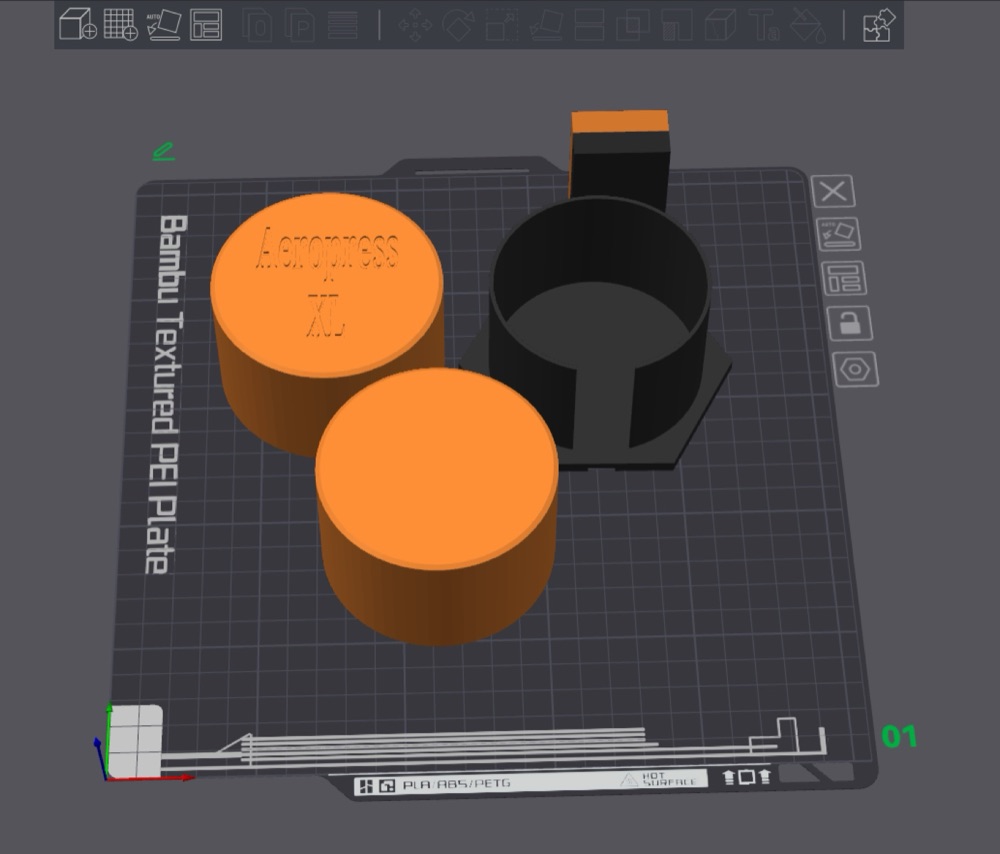The height and width of the screenshot is (854, 1000).
Task: Arrange objects on this plate
Action: click(844, 278)
